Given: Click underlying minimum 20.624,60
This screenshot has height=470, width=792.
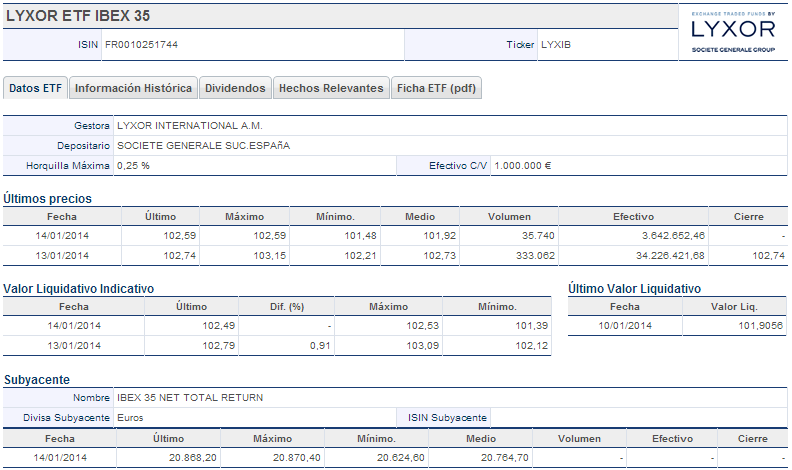Looking at the screenshot, I should 401,458.
